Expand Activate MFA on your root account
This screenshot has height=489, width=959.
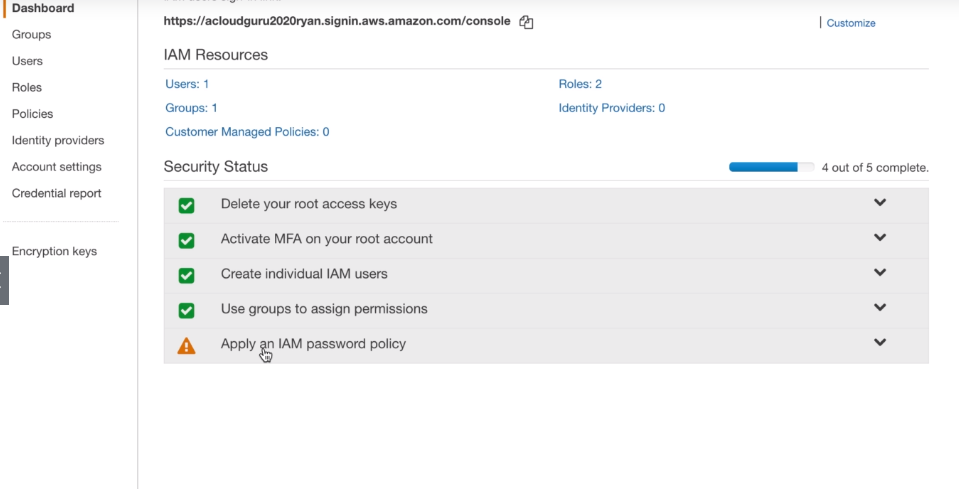coord(880,238)
